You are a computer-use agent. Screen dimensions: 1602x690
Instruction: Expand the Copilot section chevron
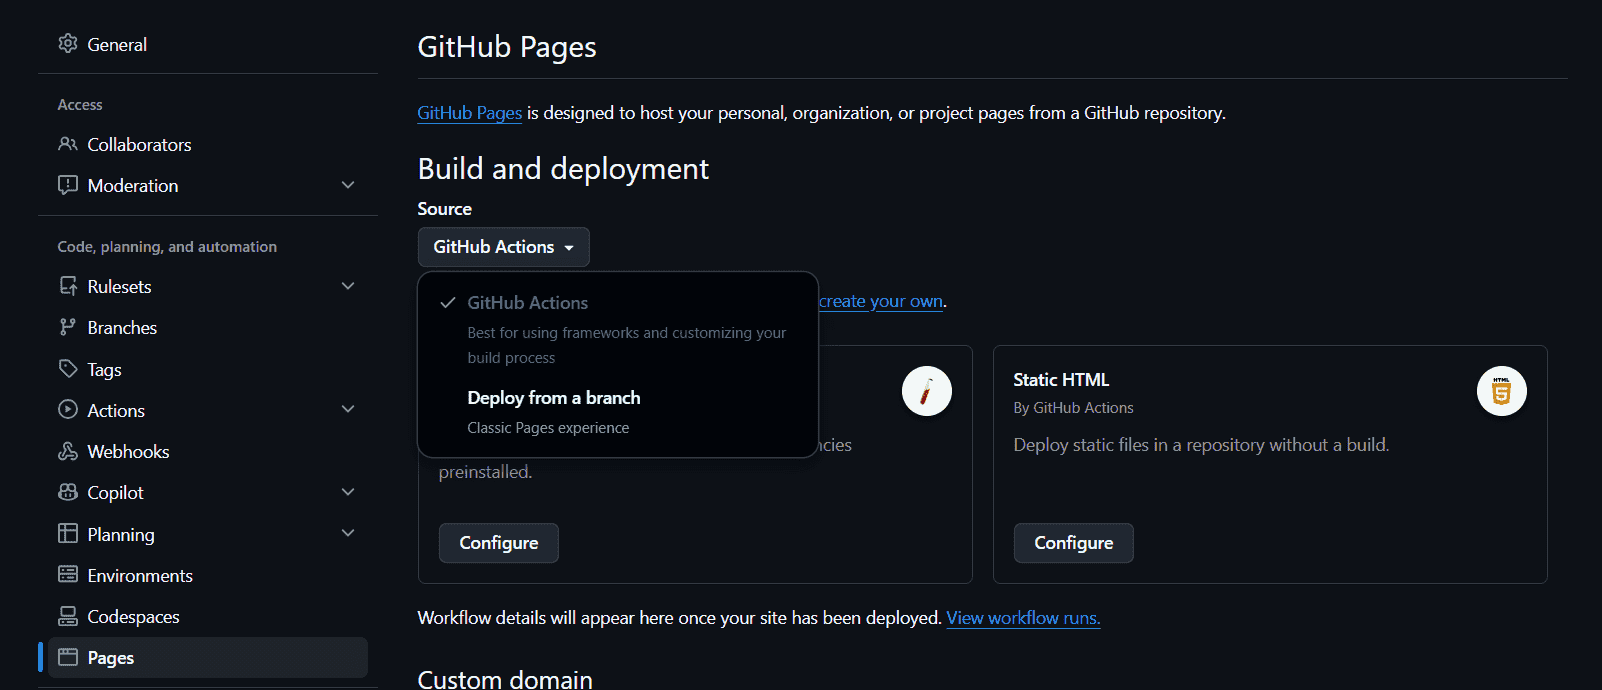348,492
